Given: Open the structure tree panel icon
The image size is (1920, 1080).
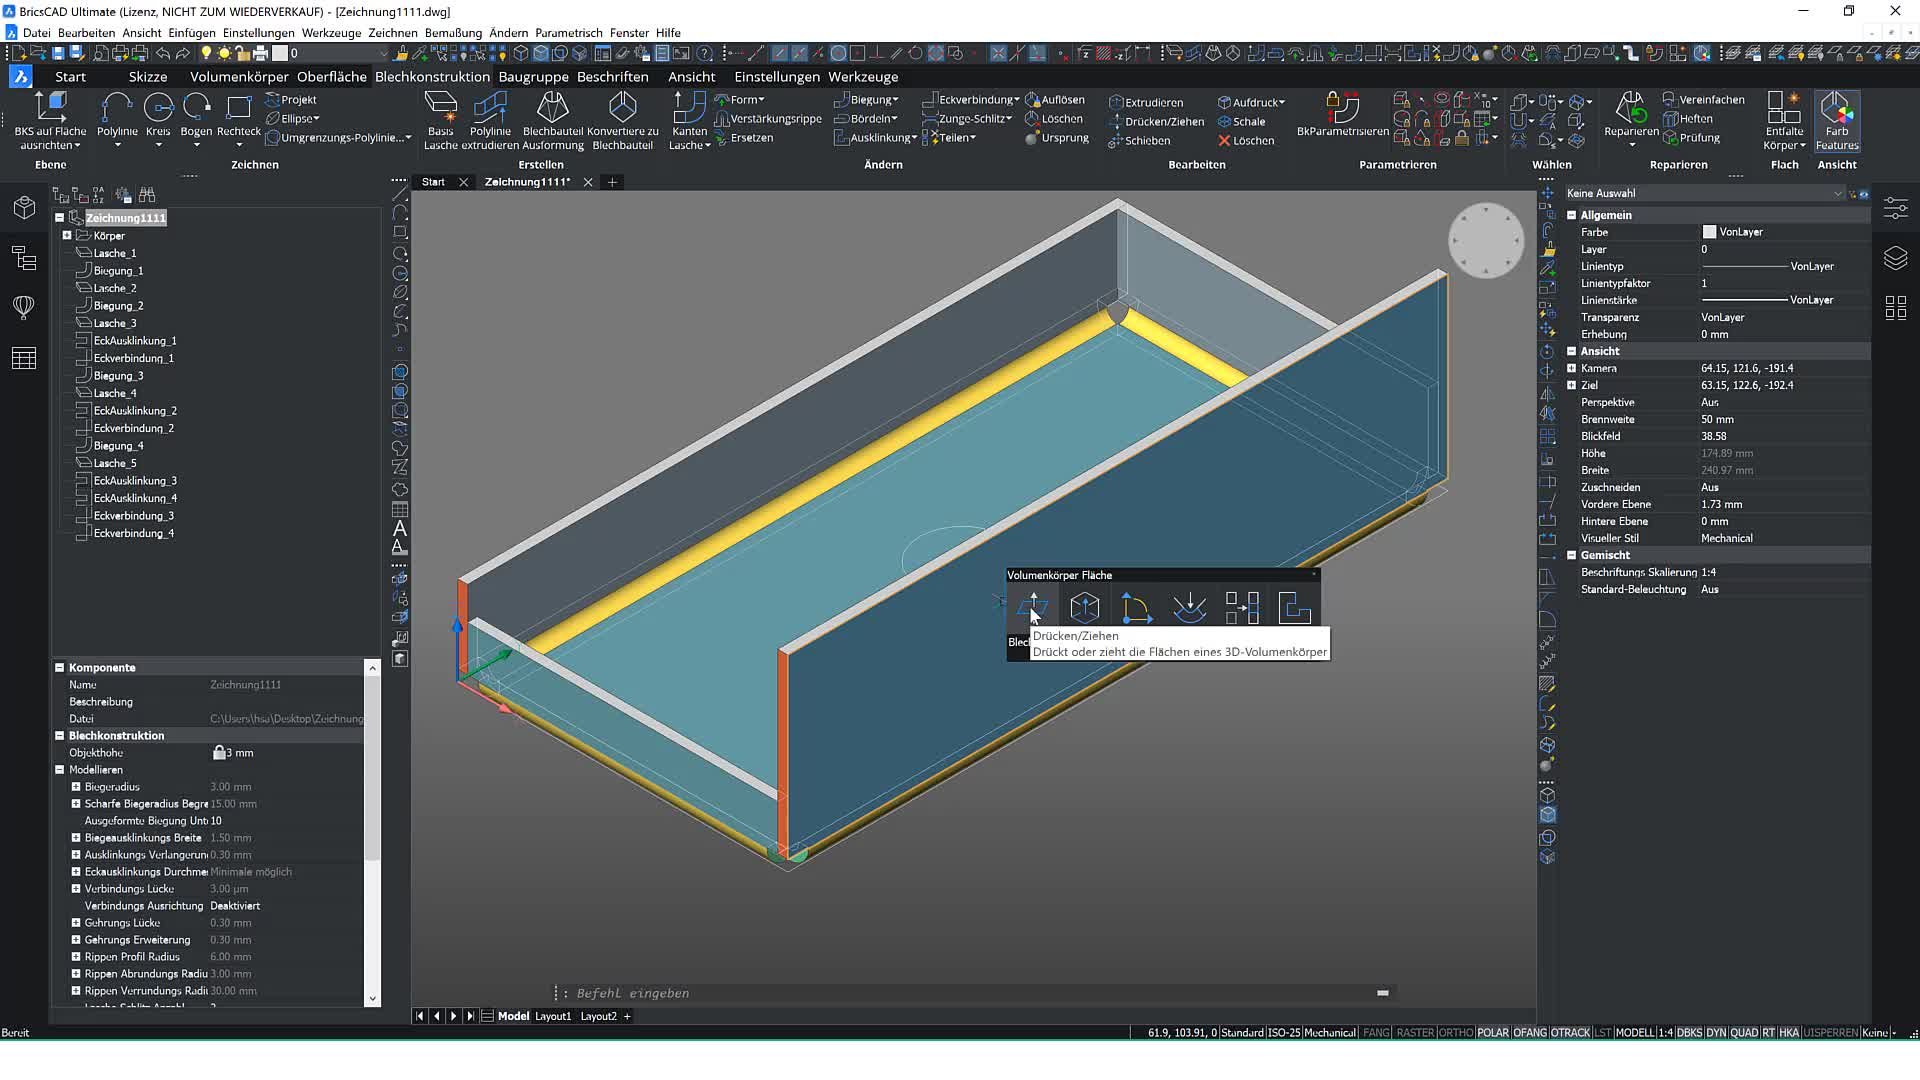Looking at the screenshot, I should point(24,258).
